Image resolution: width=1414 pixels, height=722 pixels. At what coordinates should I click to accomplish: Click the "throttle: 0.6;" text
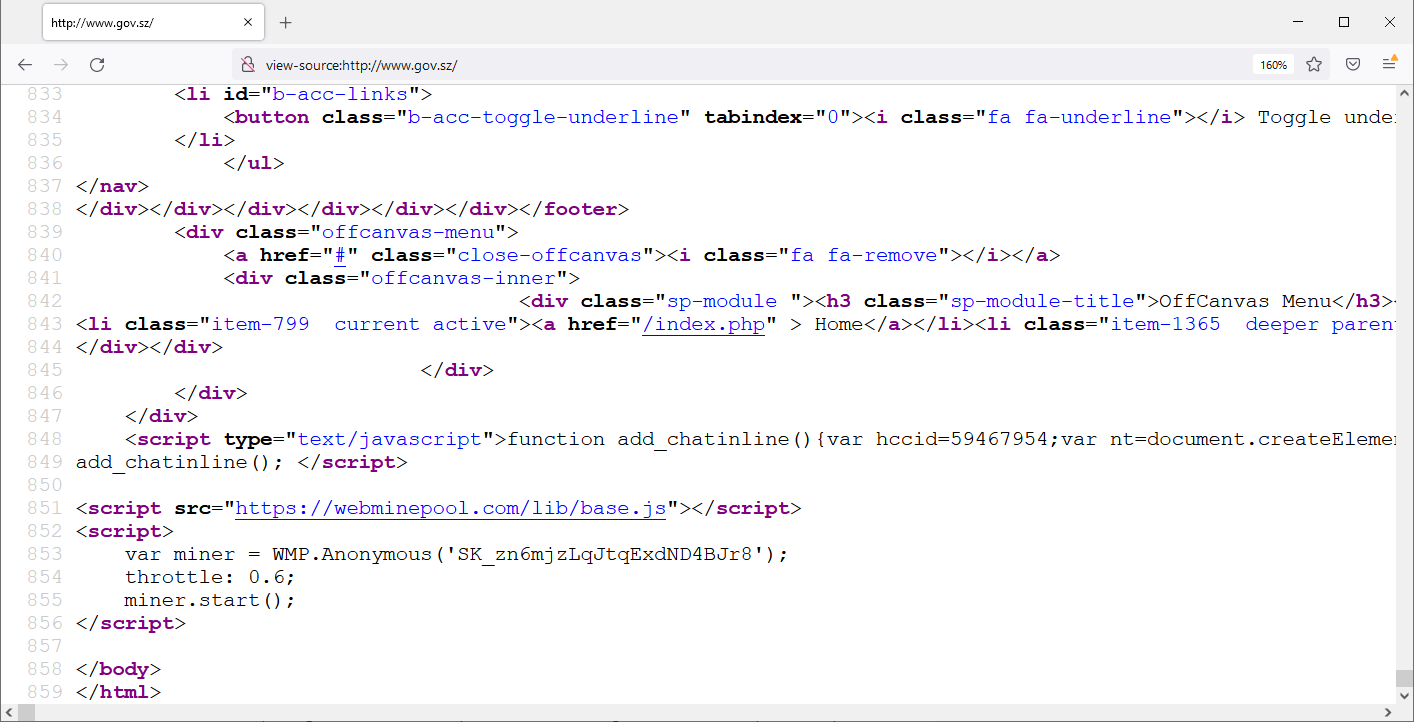click(210, 577)
